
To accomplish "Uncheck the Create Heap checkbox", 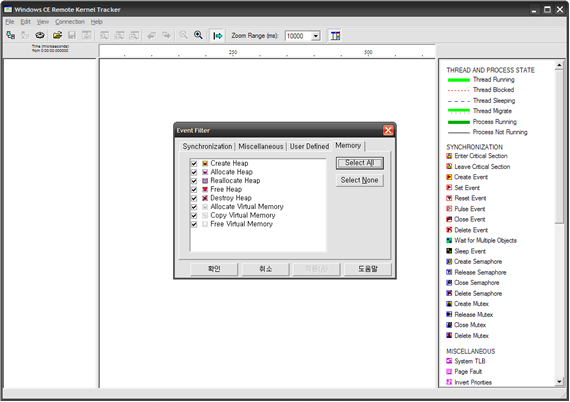I will tap(194, 164).
